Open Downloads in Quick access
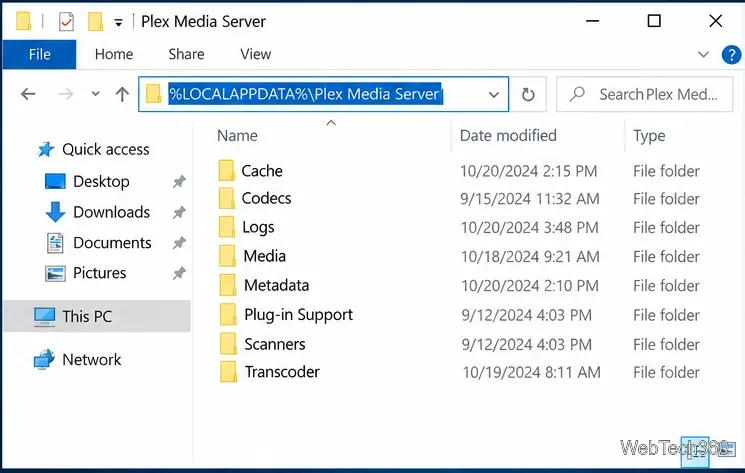Viewport: 745px width, 473px height. coord(112,212)
